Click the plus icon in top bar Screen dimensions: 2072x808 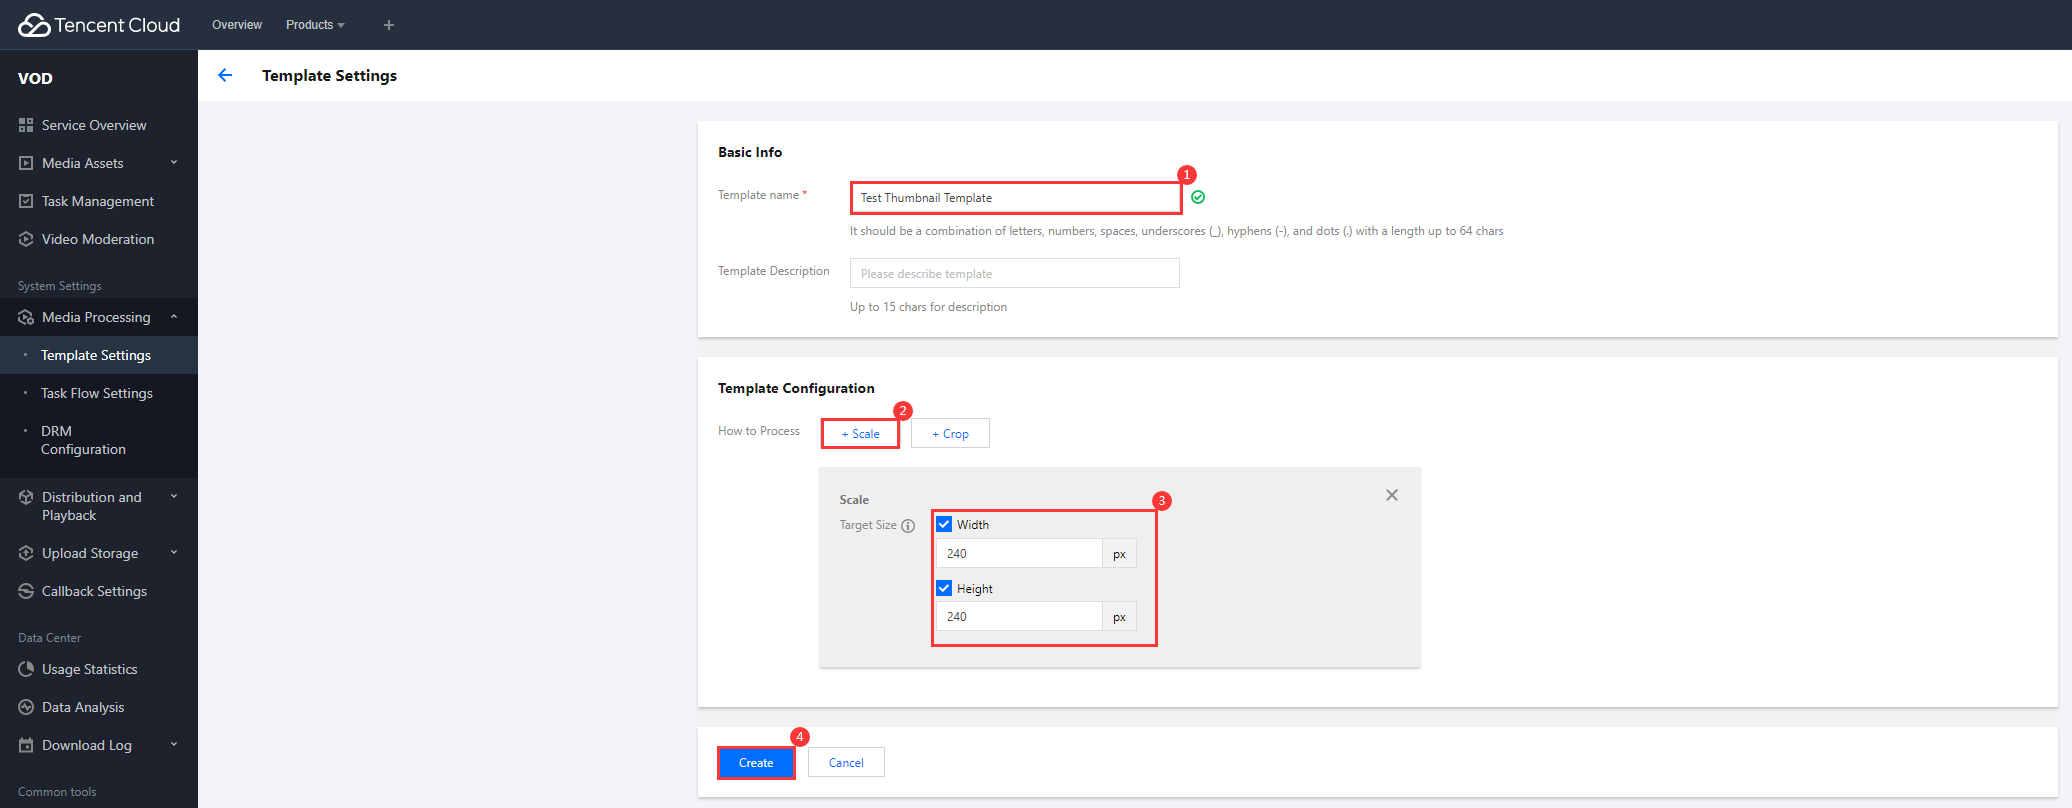click(x=389, y=25)
